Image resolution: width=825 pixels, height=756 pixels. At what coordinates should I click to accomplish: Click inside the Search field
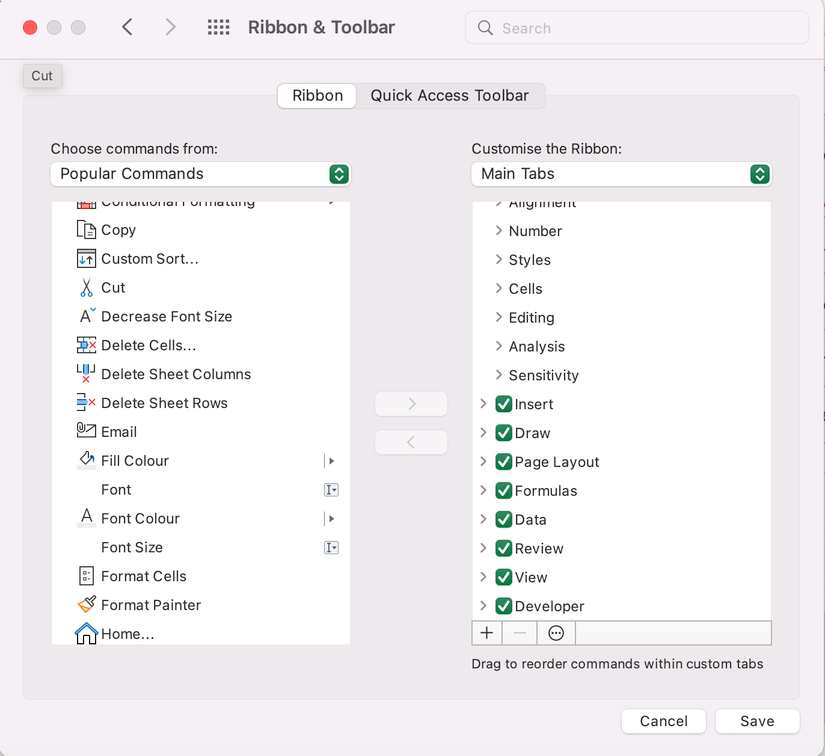pos(636,27)
